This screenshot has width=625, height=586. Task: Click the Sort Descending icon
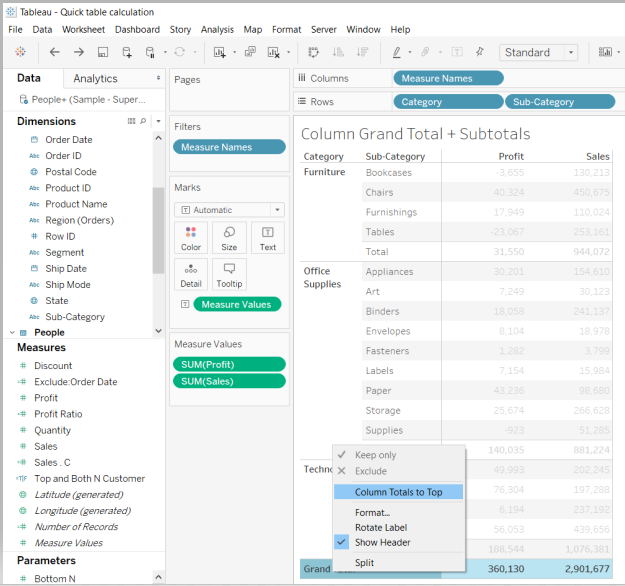[362, 52]
